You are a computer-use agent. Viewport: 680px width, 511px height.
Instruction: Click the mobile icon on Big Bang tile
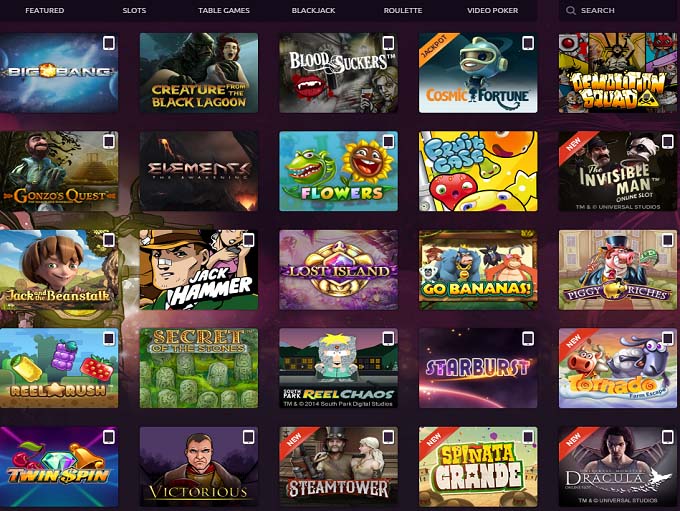108,43
